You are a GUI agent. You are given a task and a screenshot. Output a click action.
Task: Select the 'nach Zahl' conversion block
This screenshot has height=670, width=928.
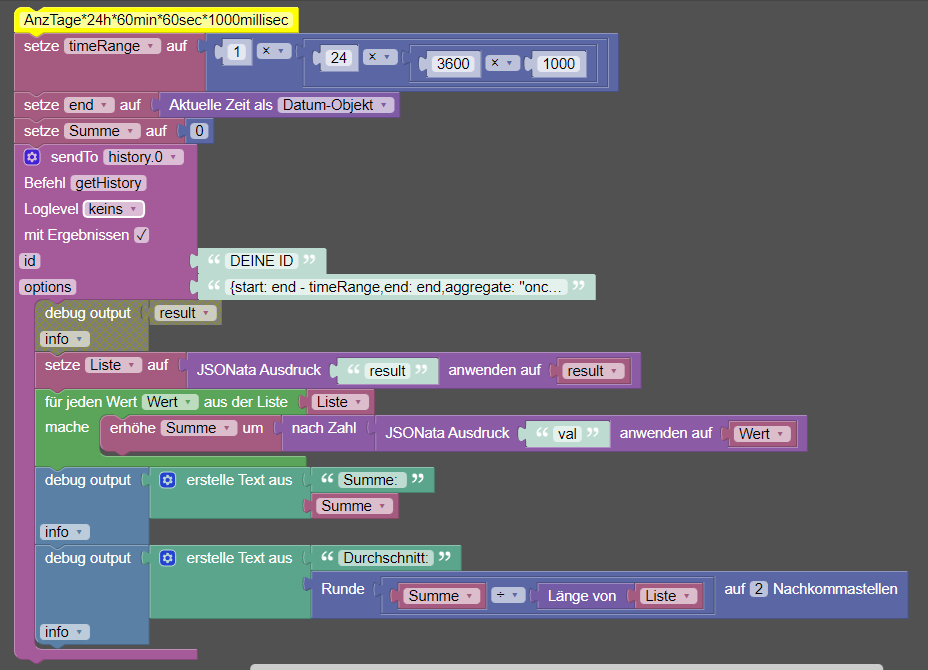[x=324, y=428]
